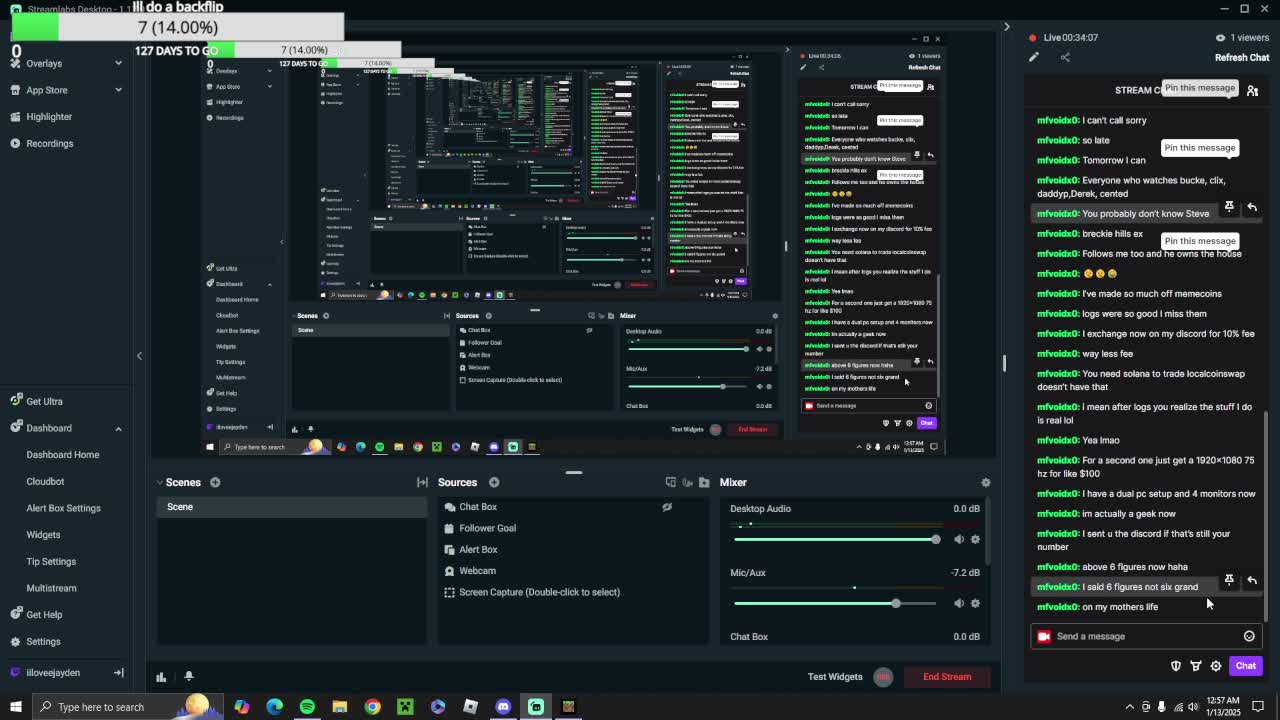
Task: Expand App Store sidebar section
Action: (x=118, y=90)
